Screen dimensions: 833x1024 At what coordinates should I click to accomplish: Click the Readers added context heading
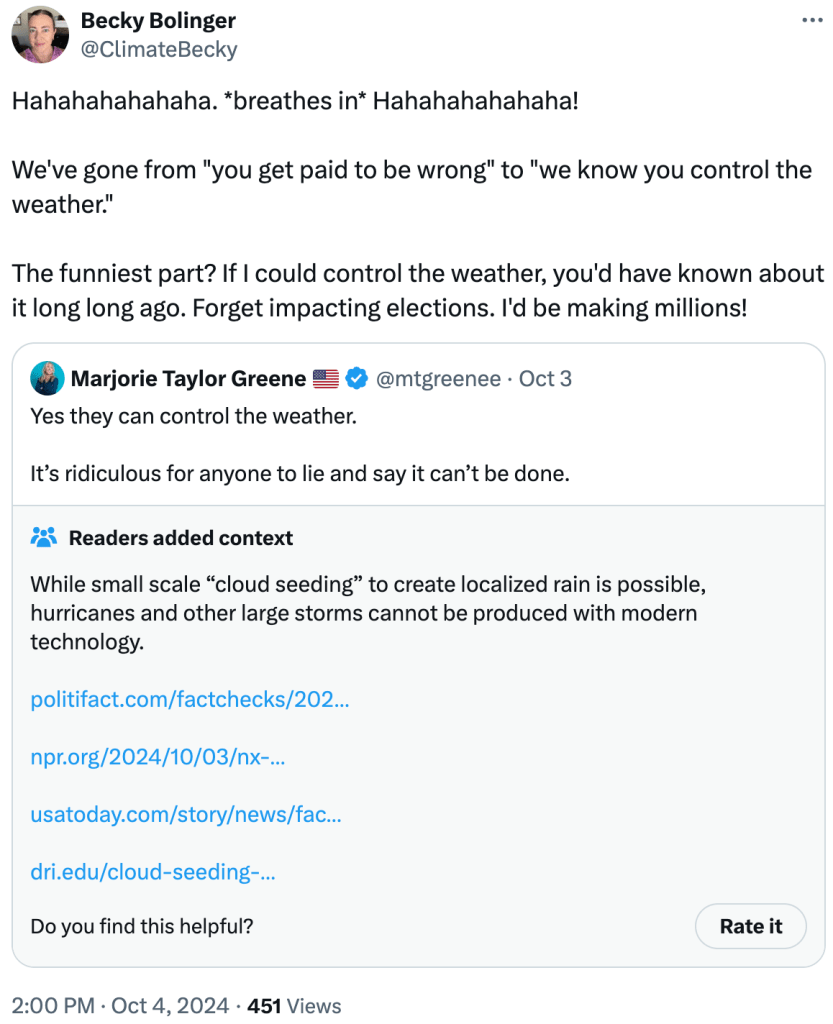[181, 538]
